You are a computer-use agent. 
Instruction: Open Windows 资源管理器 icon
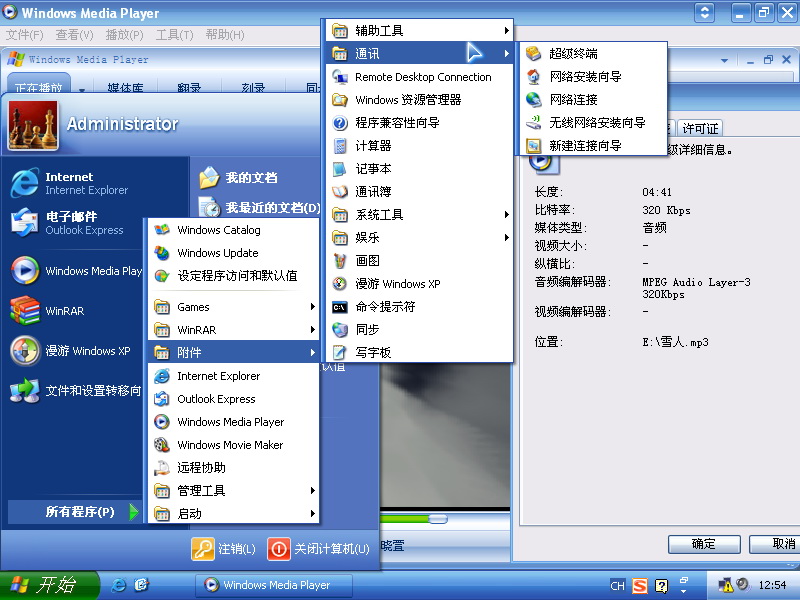pos(340,99)
